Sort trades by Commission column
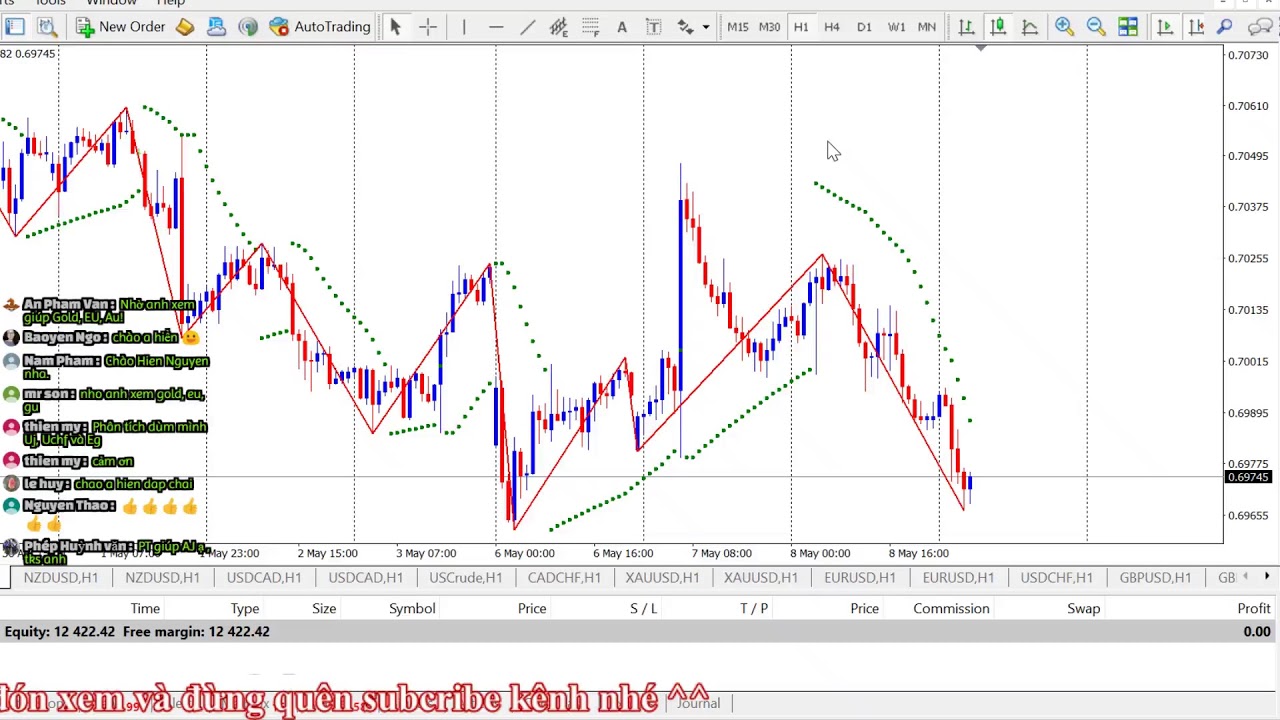This screenshot has height=720, width=1280. [x=951, y=608]
